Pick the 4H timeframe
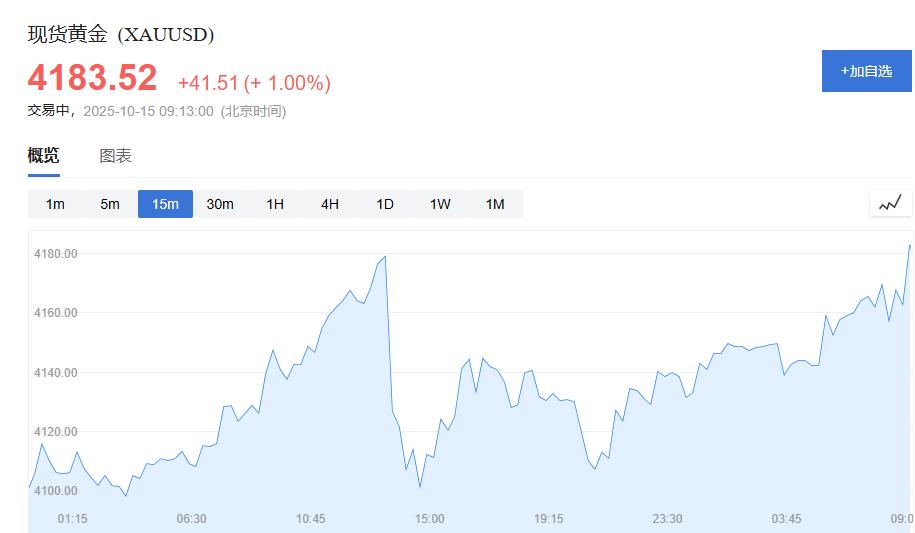This screenshot has width=915, height=533. [330, 204]
